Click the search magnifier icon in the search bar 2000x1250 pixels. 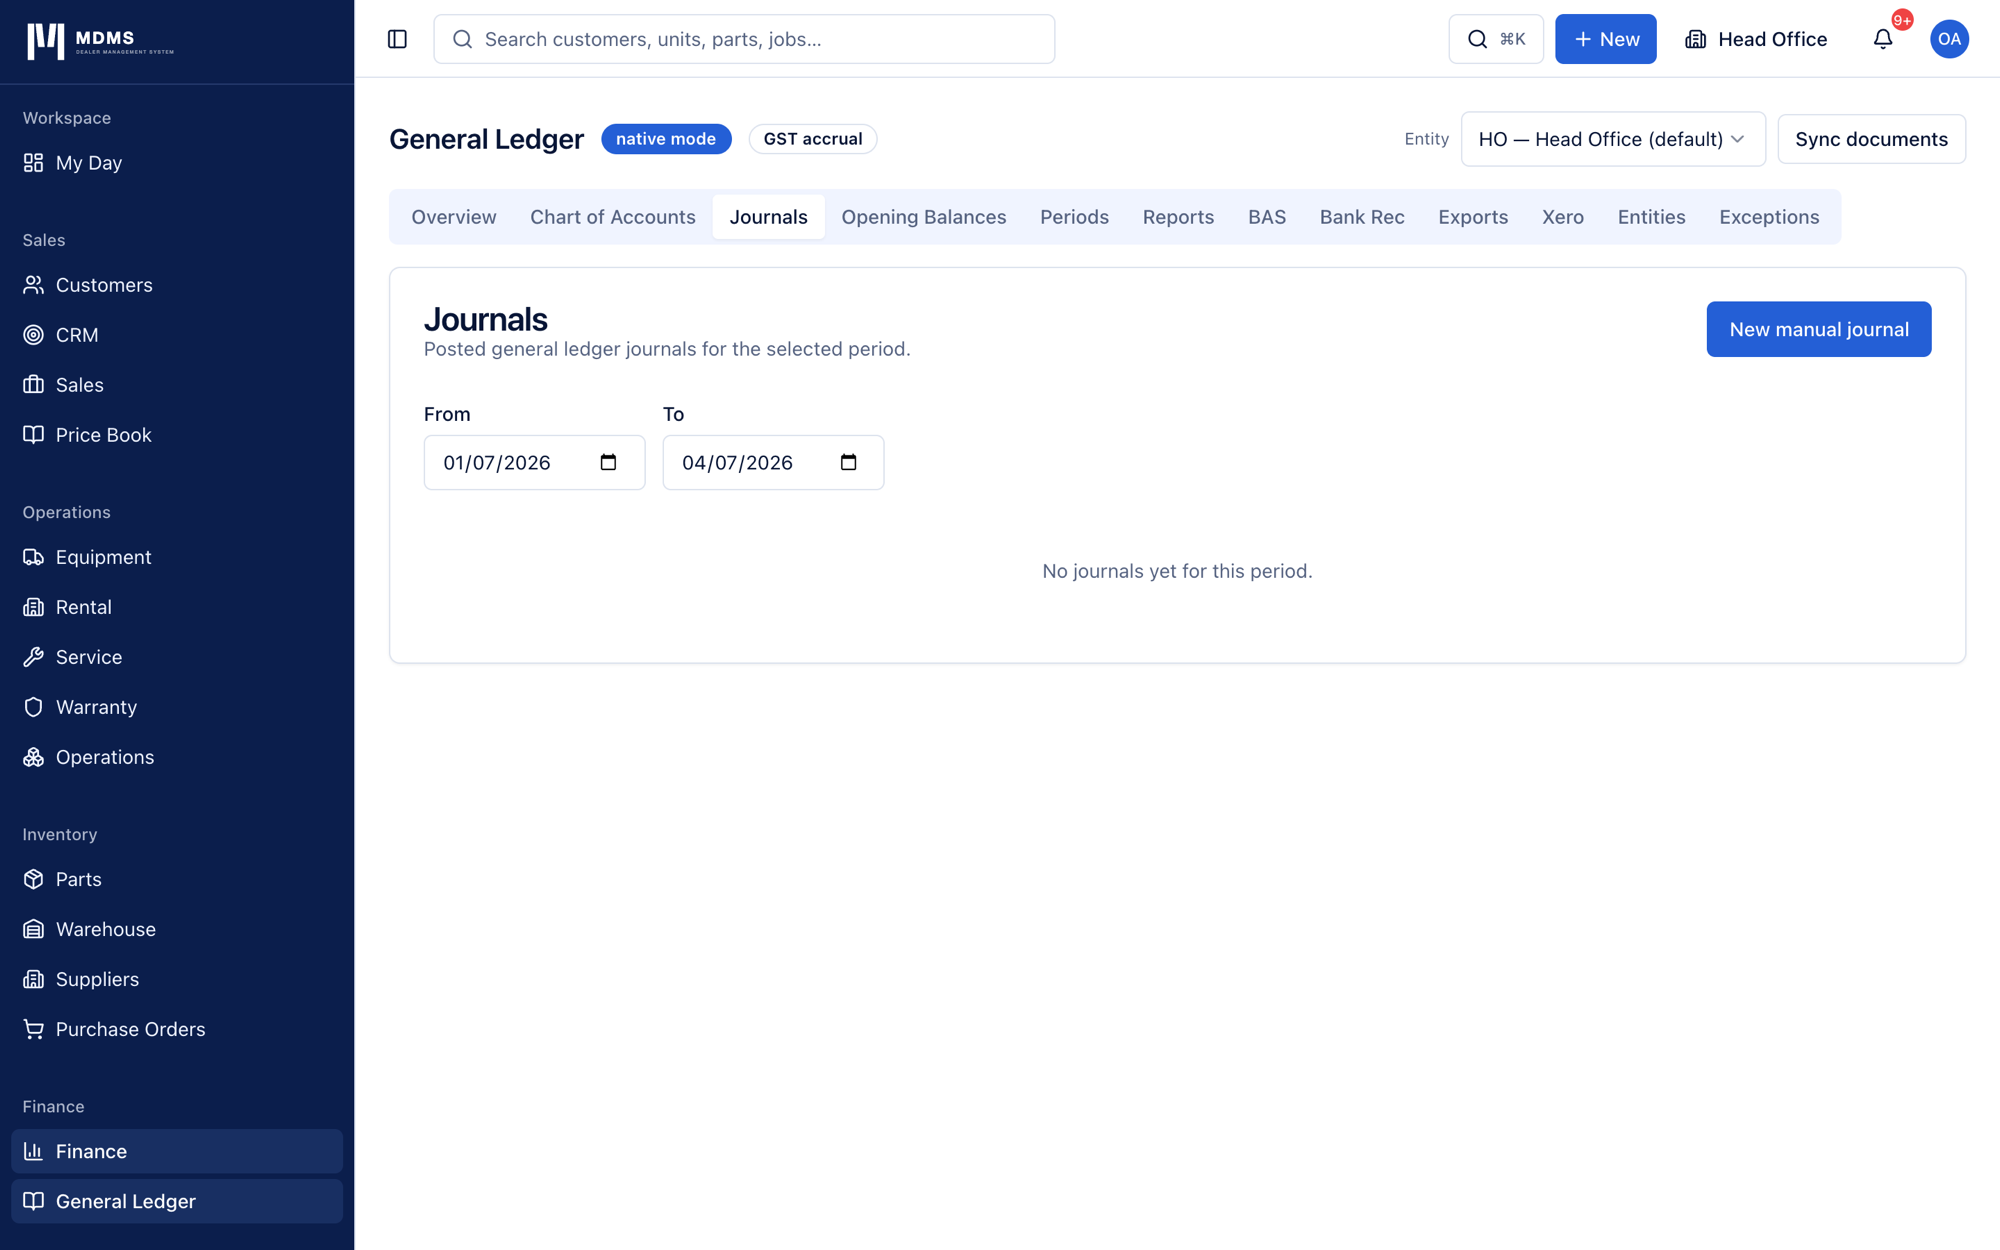coord(462,39)
